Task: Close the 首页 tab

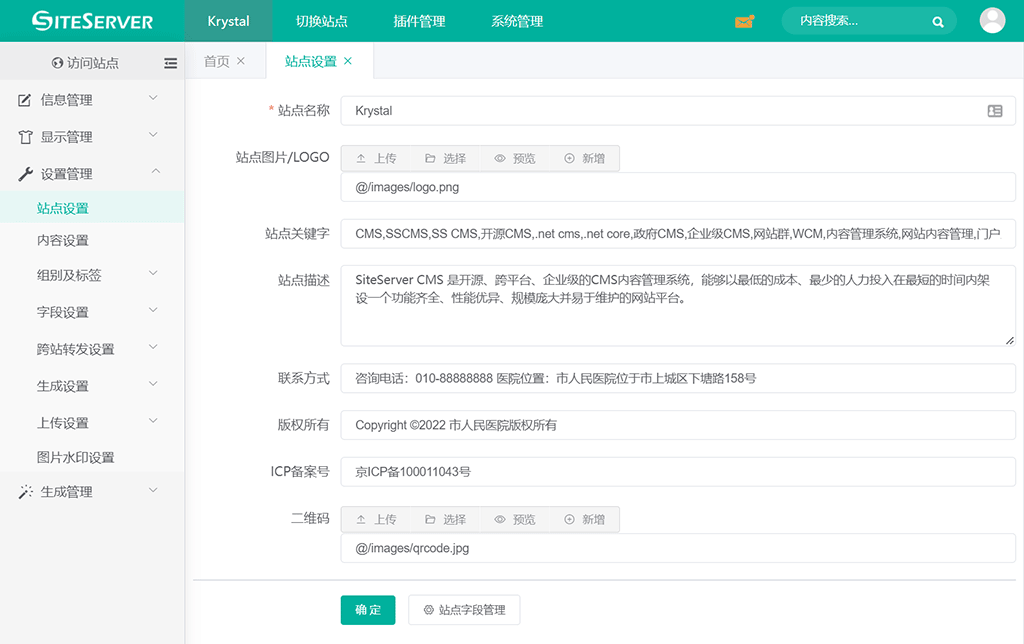Action: 241,61
